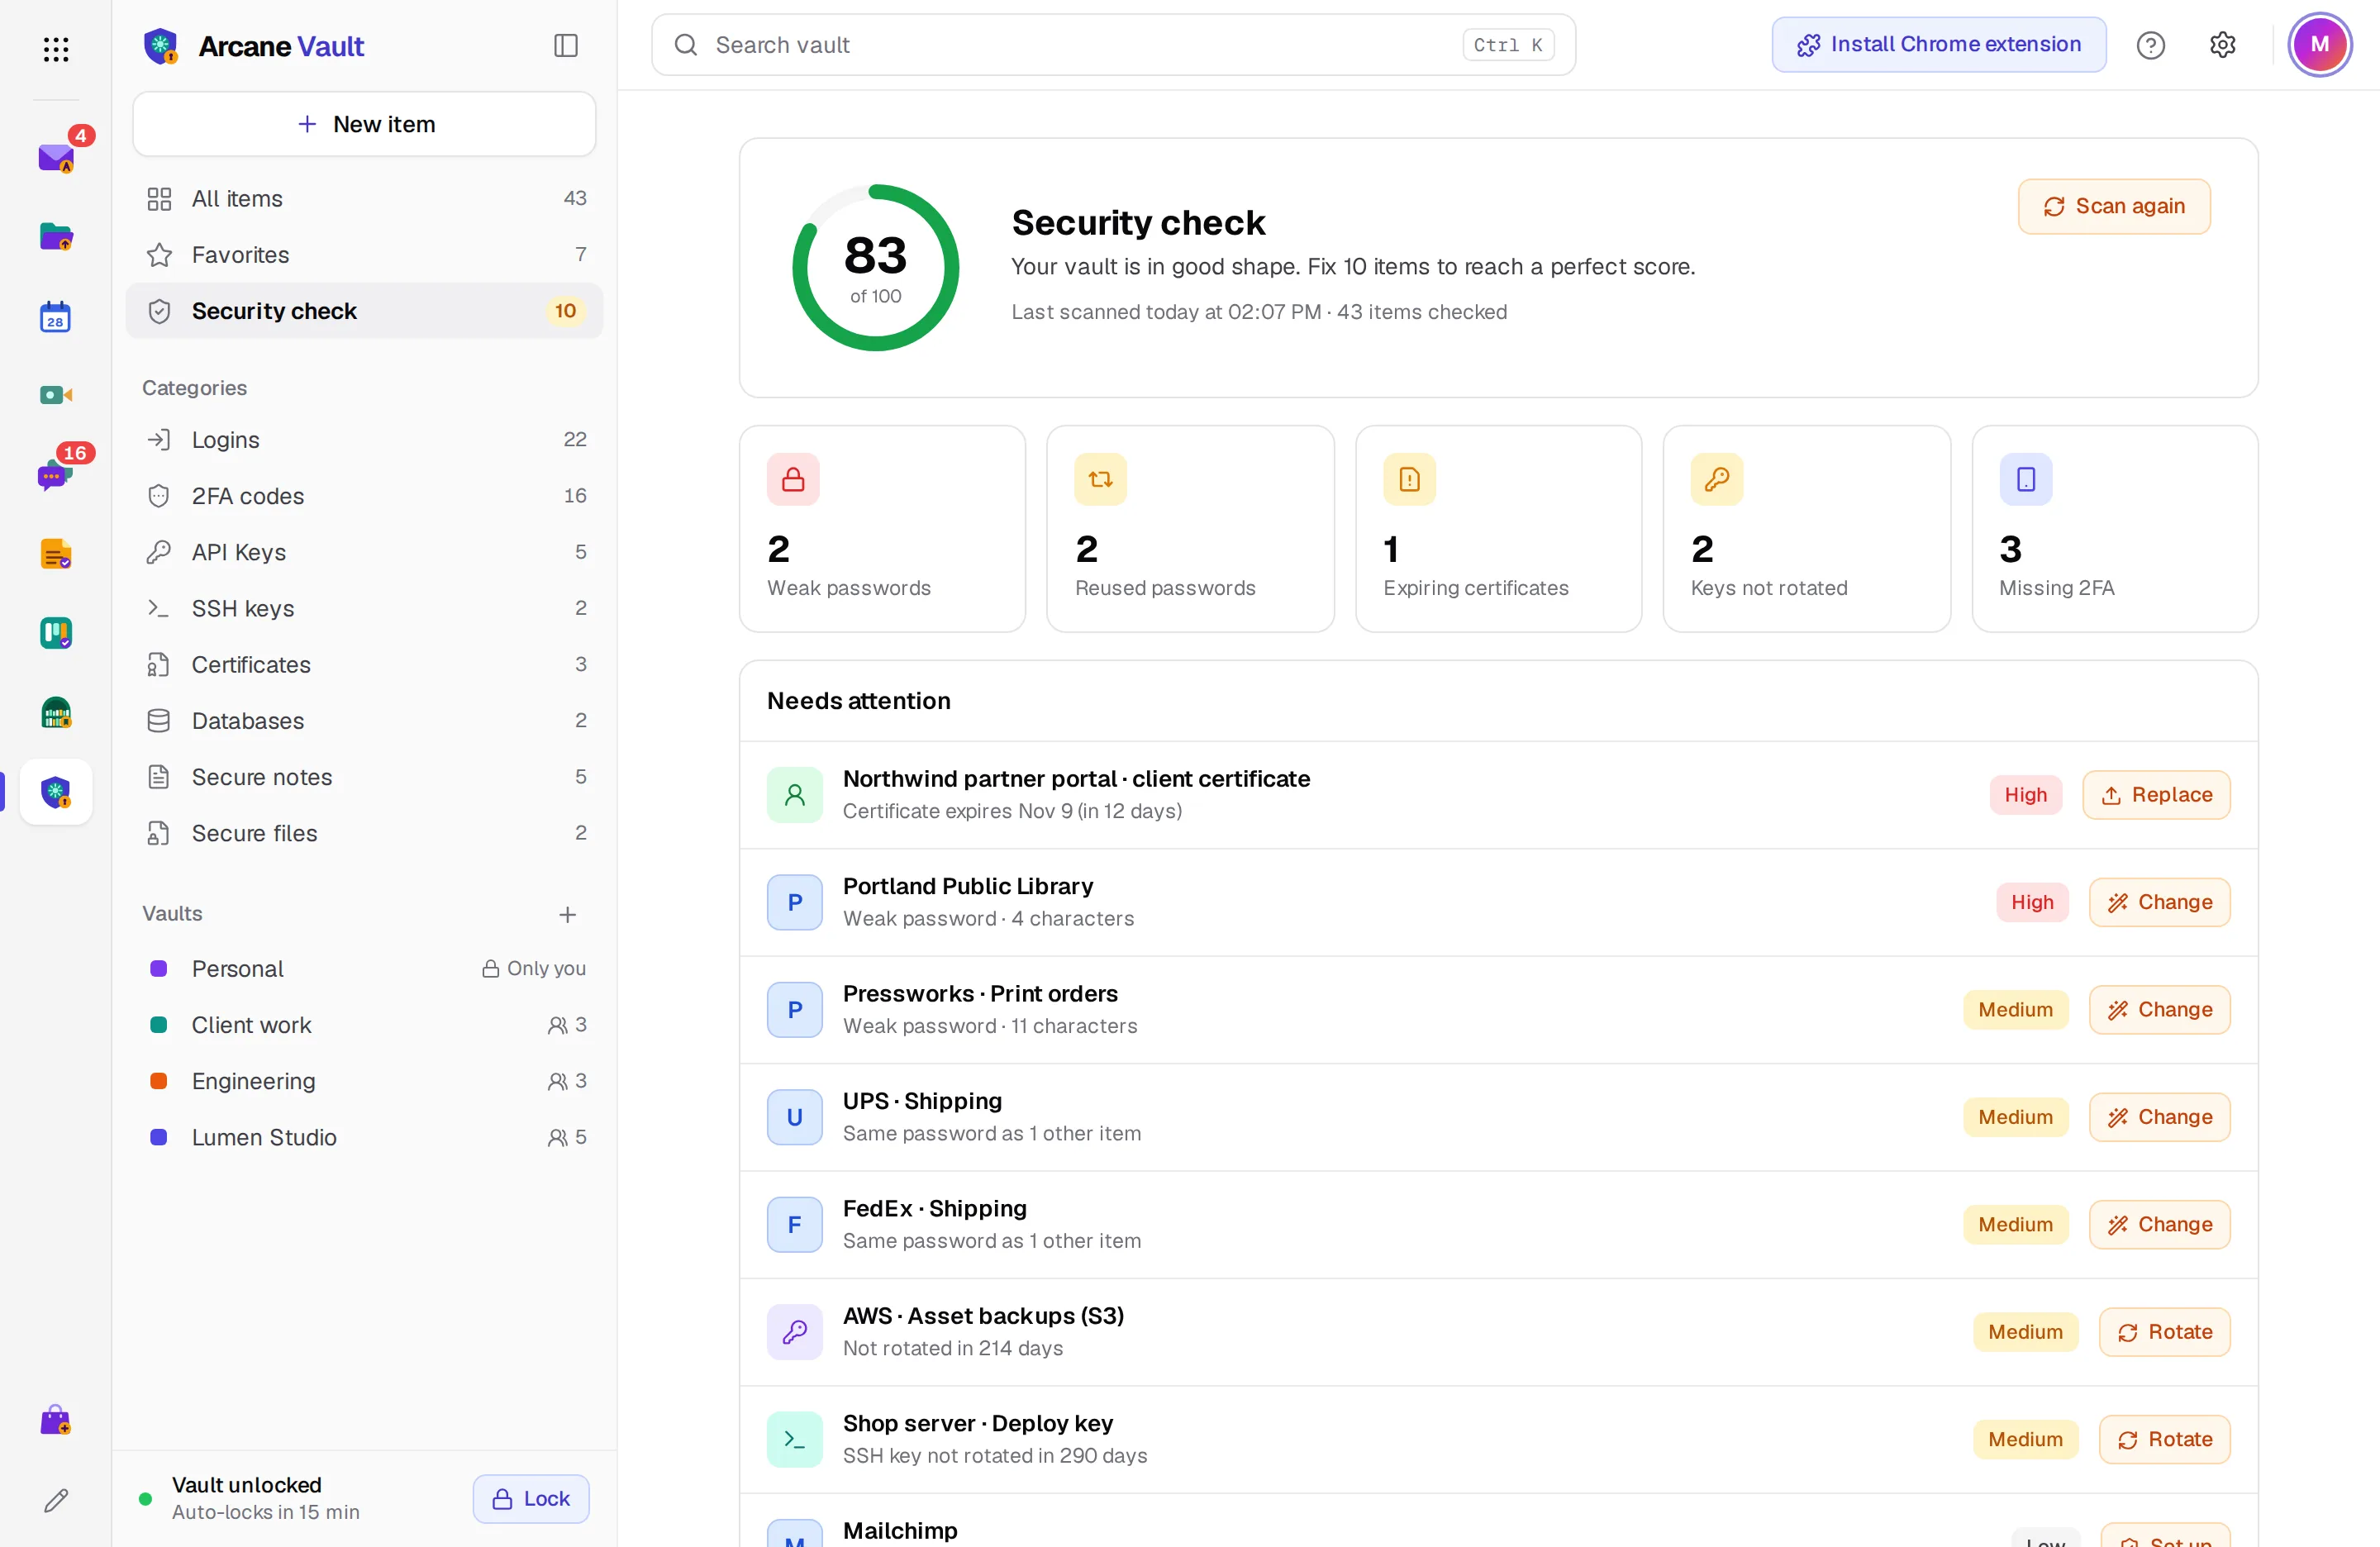Image resolution: width=2380 pixels, height=1547 pixels.
Task: Open the settings gear icon
Action: (2222, 45)
